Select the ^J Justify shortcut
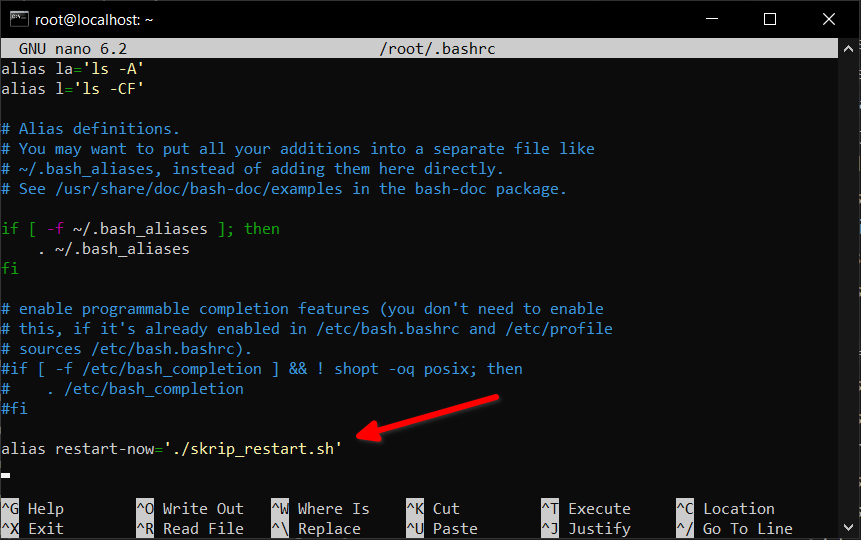The image size is (861, 540). point(585,529)
